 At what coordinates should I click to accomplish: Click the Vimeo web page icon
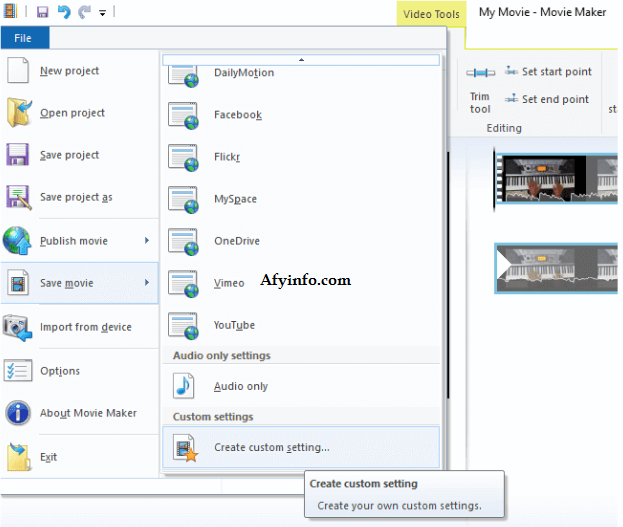(x=183, y=285)
